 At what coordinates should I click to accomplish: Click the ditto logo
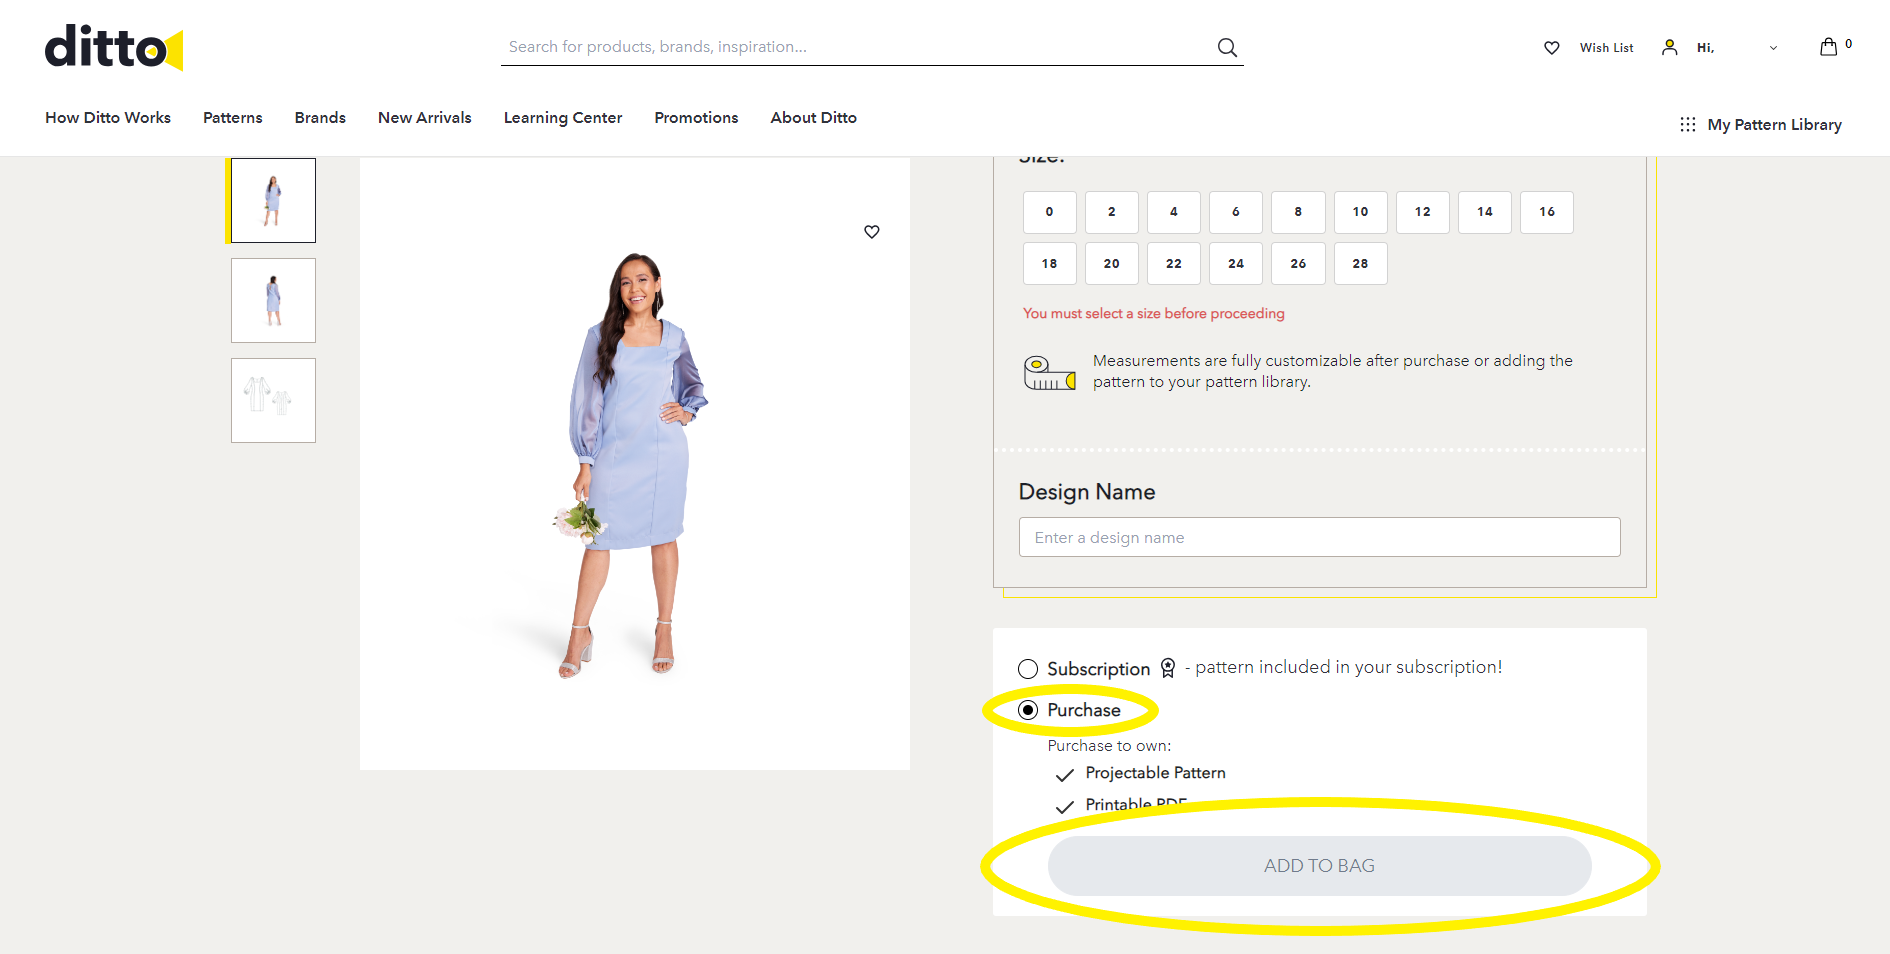[x=114, y=47]
